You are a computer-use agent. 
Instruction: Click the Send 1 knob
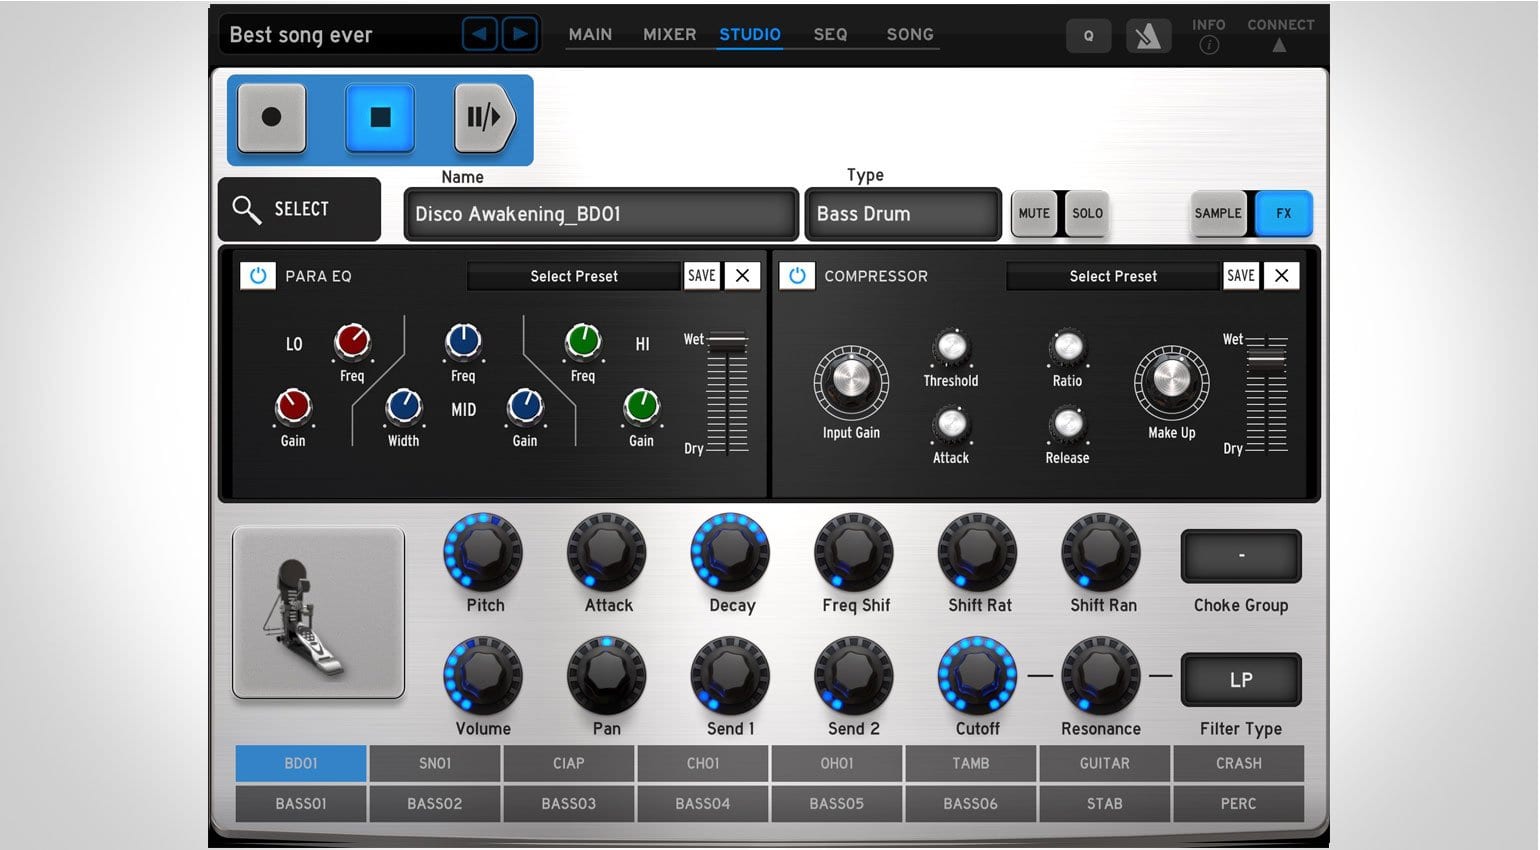[730, 676]
